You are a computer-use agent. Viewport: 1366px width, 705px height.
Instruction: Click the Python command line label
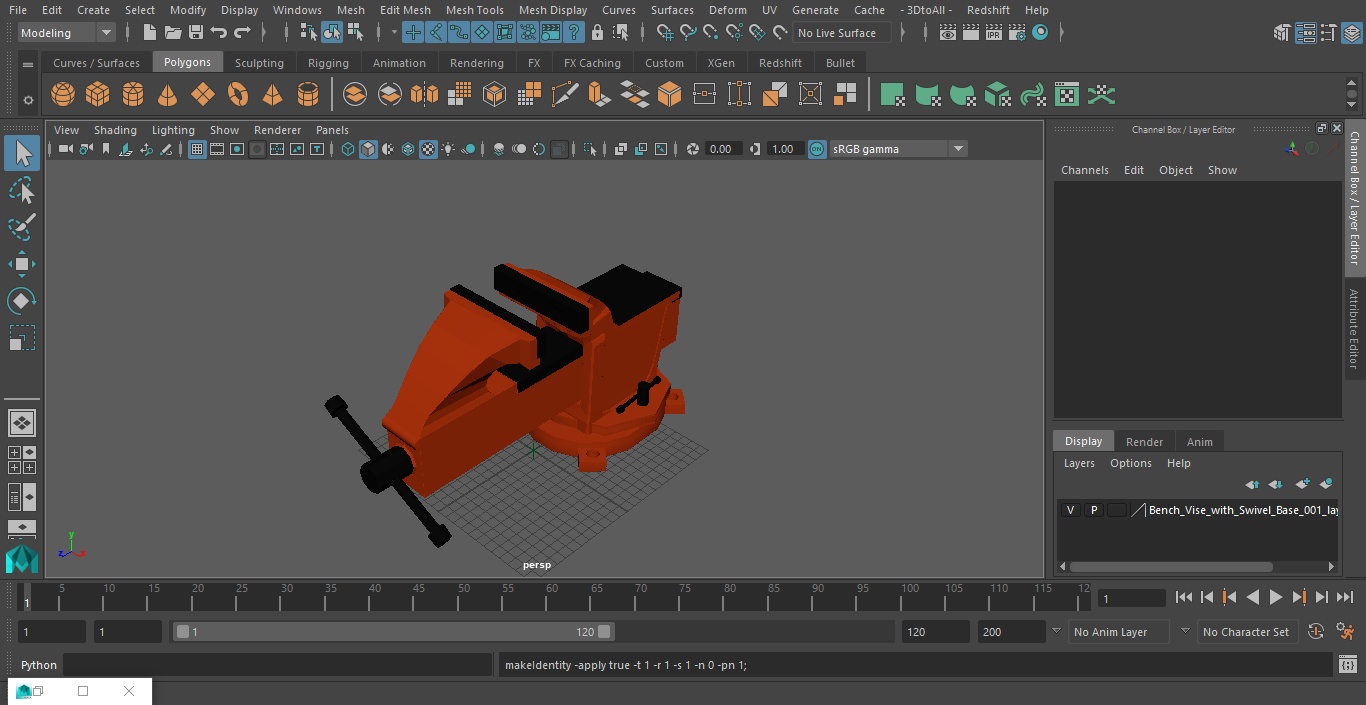[39, 665]
